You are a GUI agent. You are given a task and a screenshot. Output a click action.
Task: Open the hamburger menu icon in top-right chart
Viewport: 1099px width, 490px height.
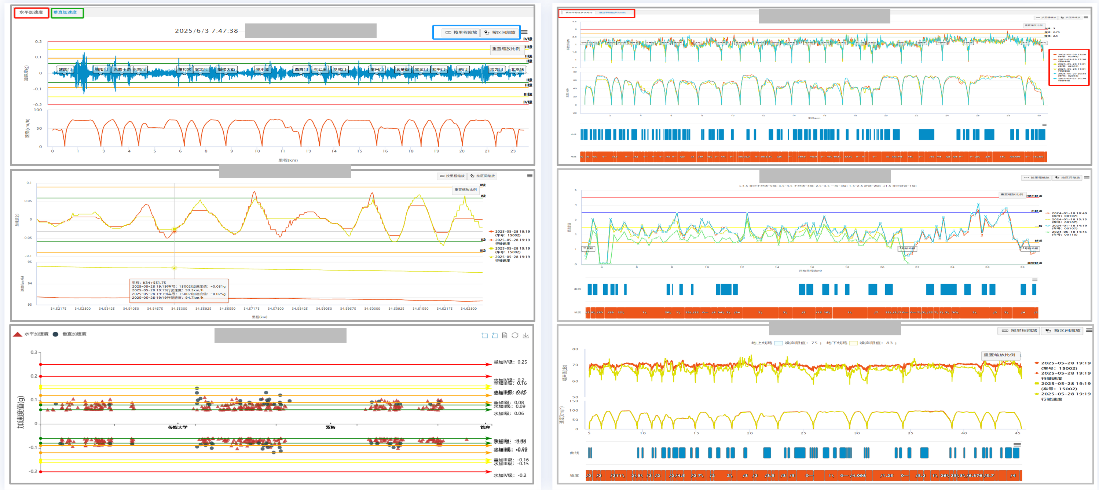click(x=1083, y=18)
